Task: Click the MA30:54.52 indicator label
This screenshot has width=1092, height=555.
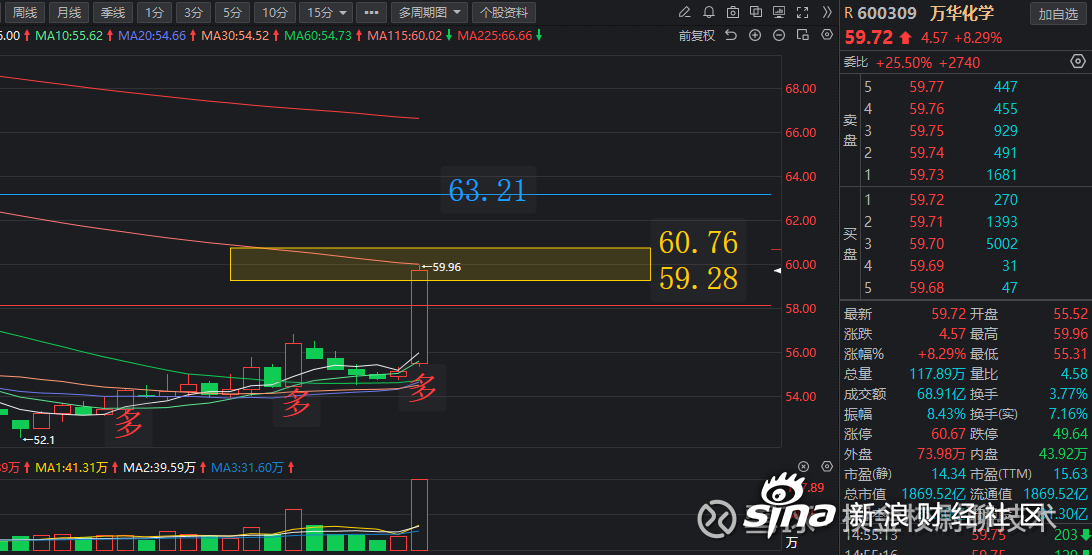Action: click(x=235, y=36)
